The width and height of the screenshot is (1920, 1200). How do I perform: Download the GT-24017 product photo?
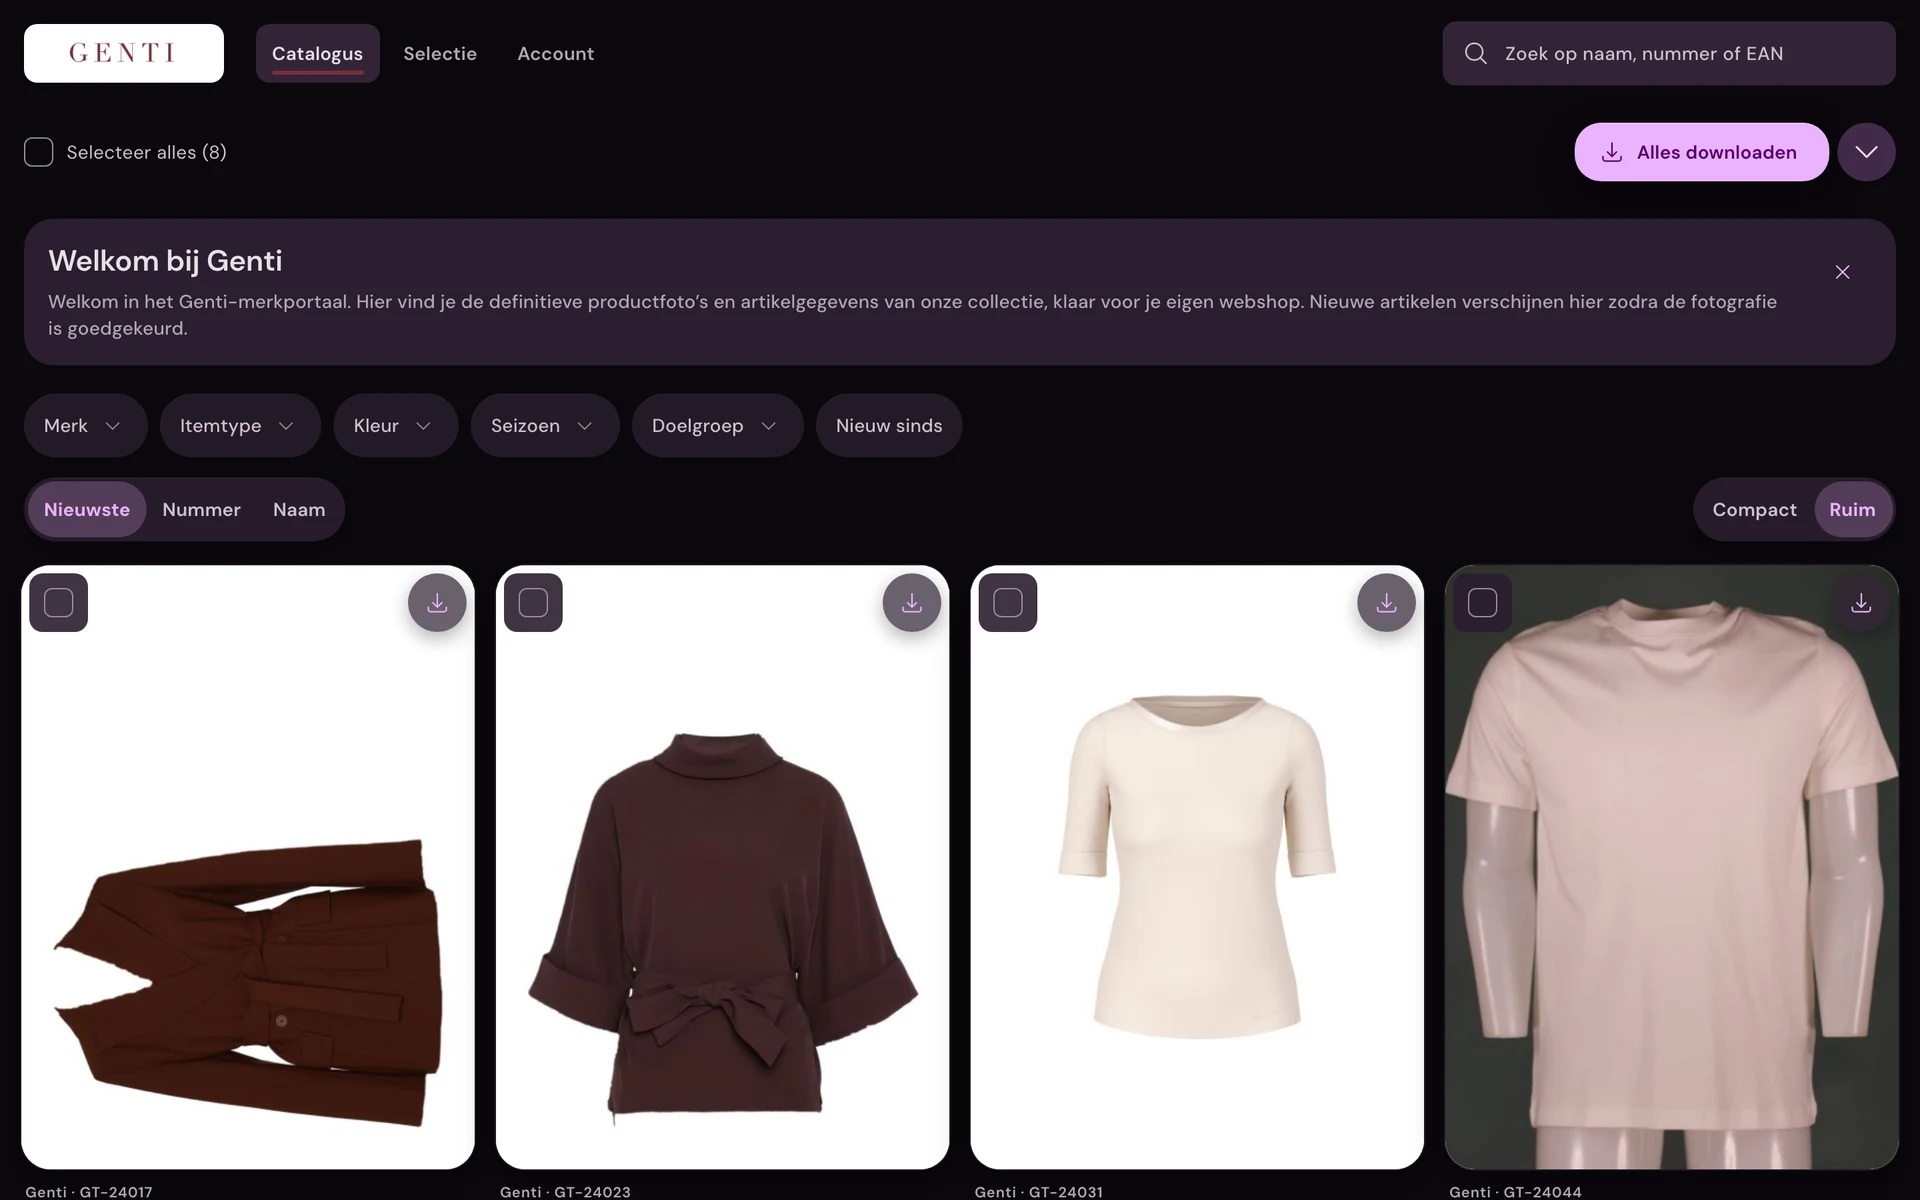pyautogui.click(x=437, y=603)
